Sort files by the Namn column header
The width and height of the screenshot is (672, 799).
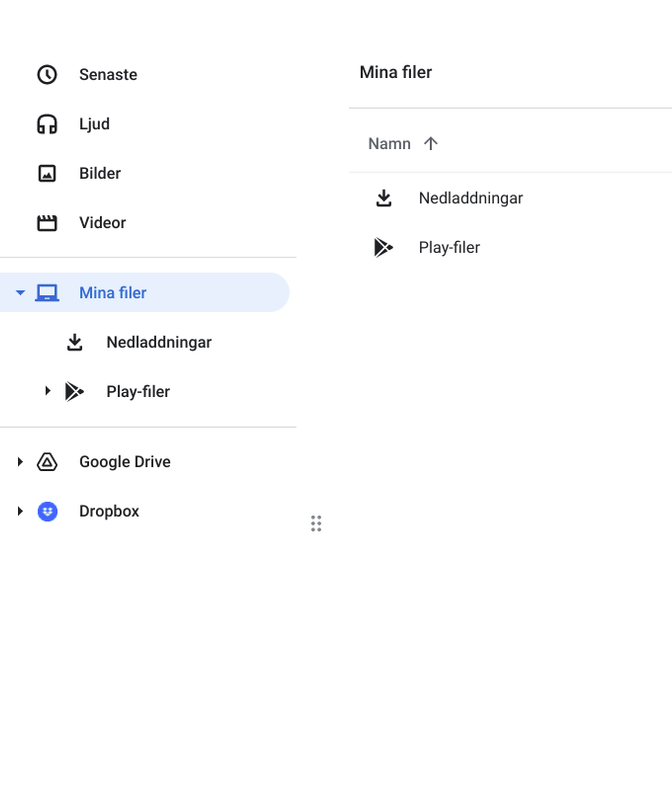pos(389,144)
